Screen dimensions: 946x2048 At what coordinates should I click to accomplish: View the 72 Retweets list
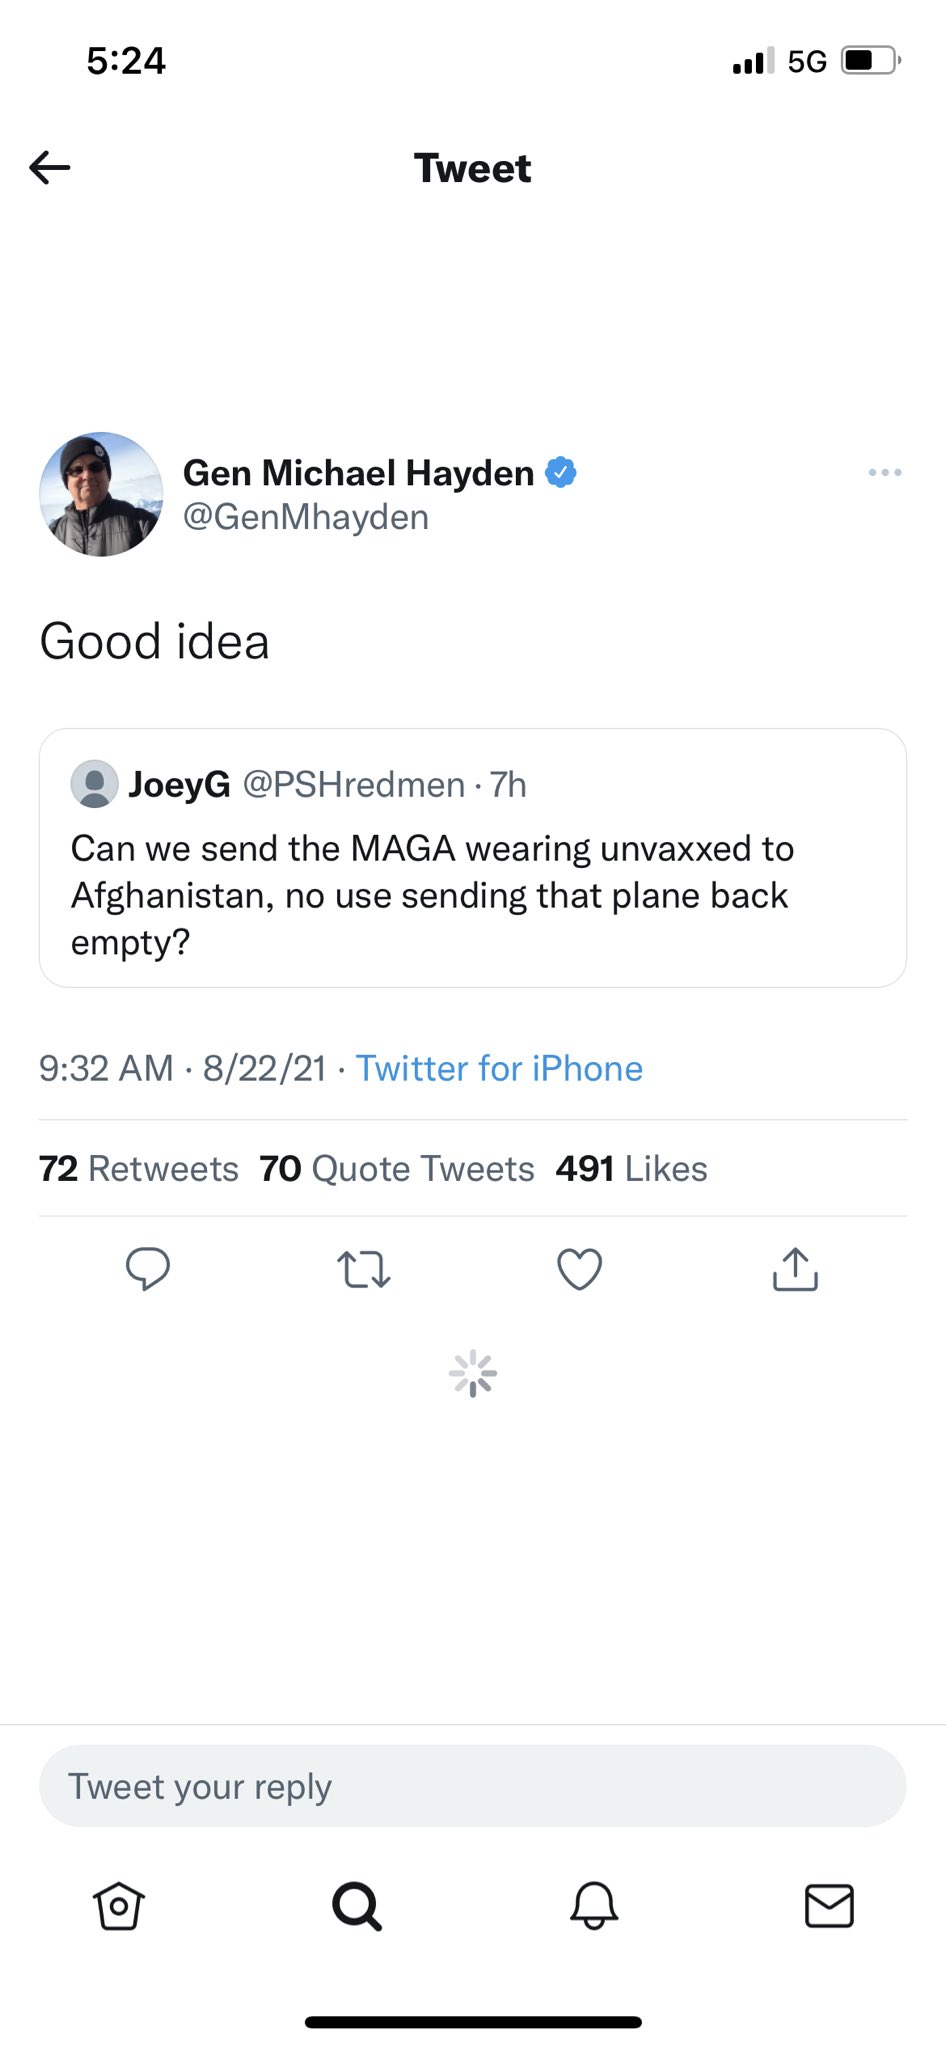click(x=139, y=1168)
